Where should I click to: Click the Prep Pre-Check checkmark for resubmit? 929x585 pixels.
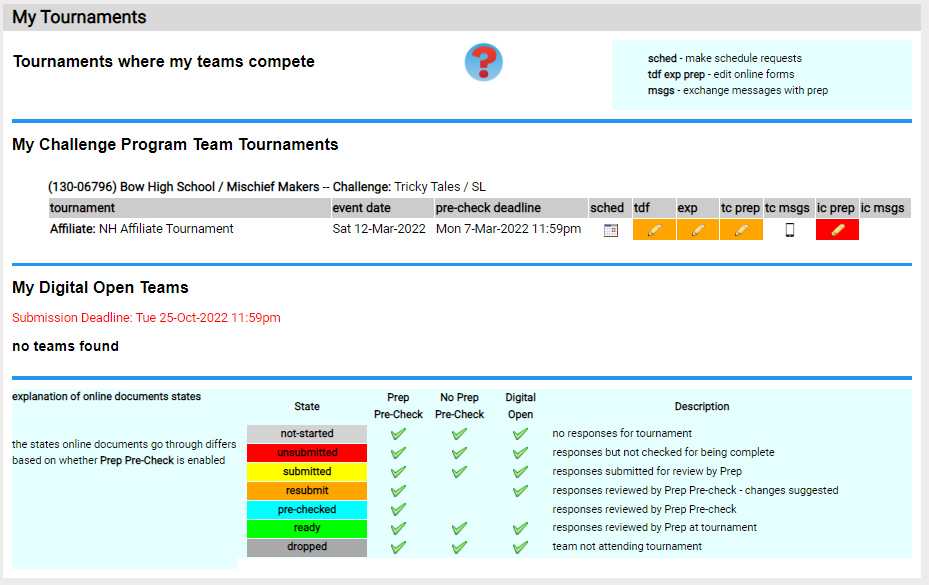(x=398, y=491)
